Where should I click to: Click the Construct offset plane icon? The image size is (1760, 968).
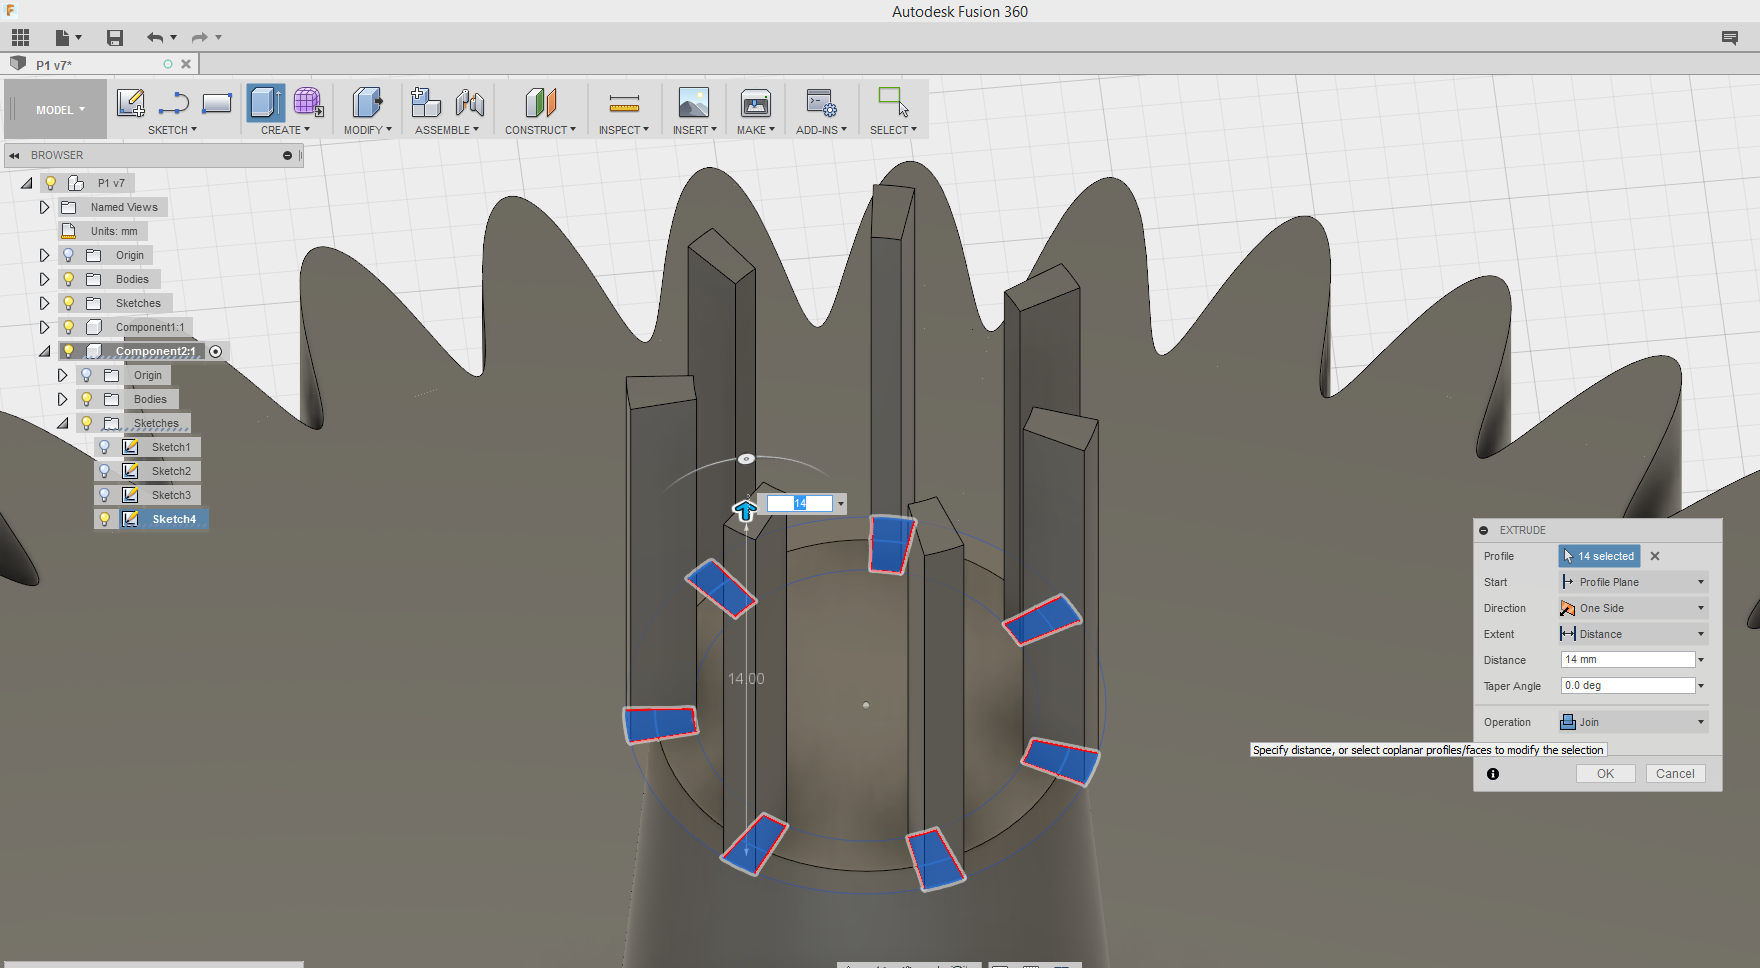[540, 102]
